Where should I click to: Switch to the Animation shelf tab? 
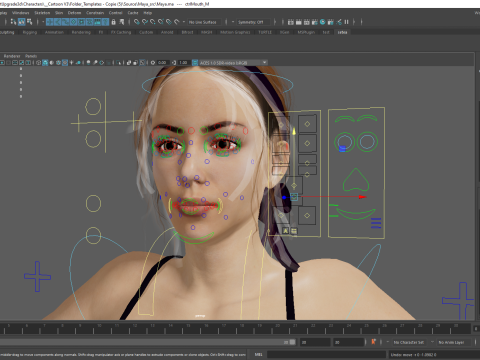point(54,32)
